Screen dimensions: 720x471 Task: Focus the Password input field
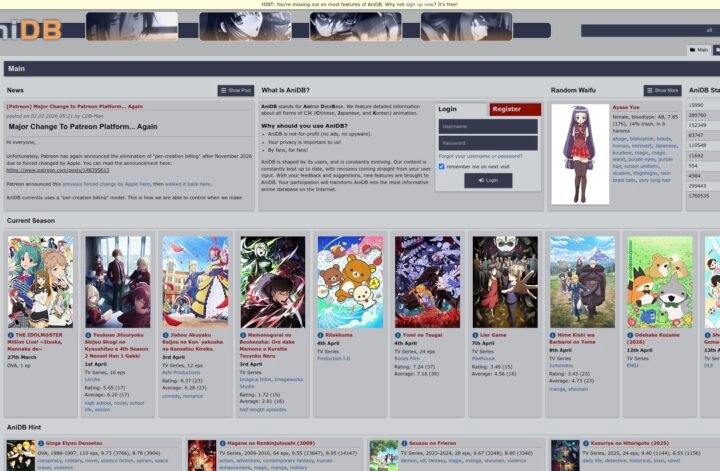pos(488,143)
